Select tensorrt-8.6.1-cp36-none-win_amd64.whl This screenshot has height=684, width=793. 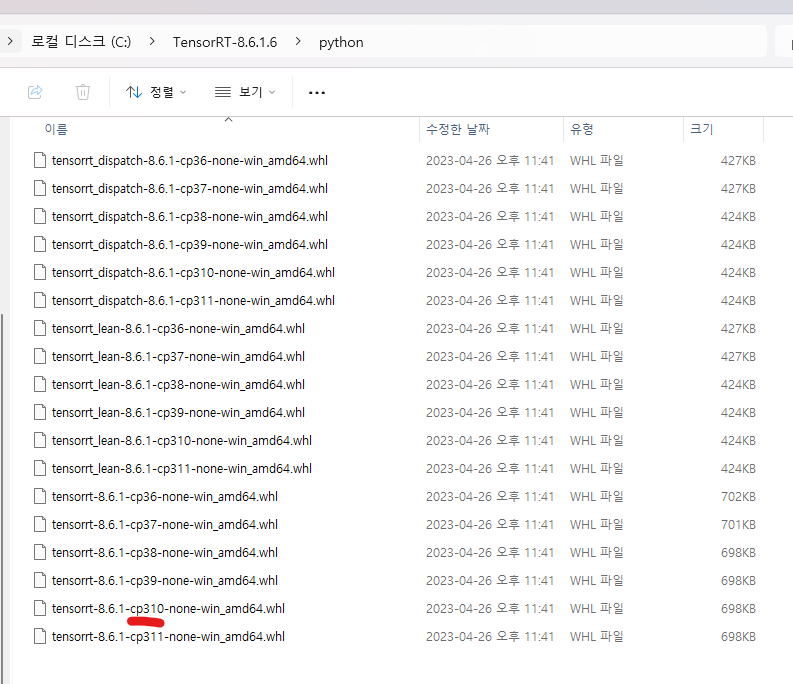[x=165, y=496]
